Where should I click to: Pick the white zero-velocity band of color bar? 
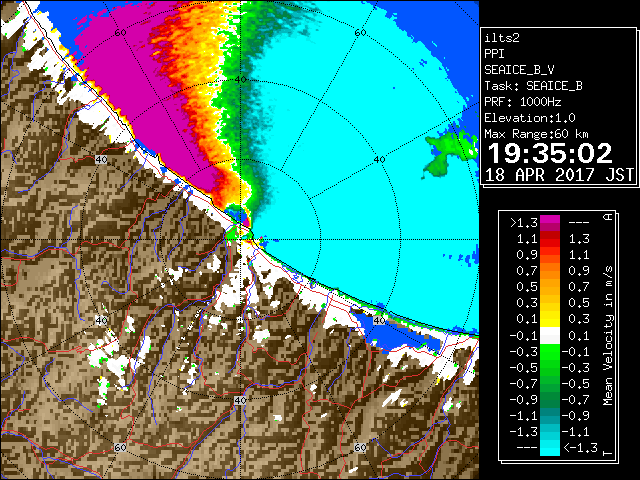(550, 336)
